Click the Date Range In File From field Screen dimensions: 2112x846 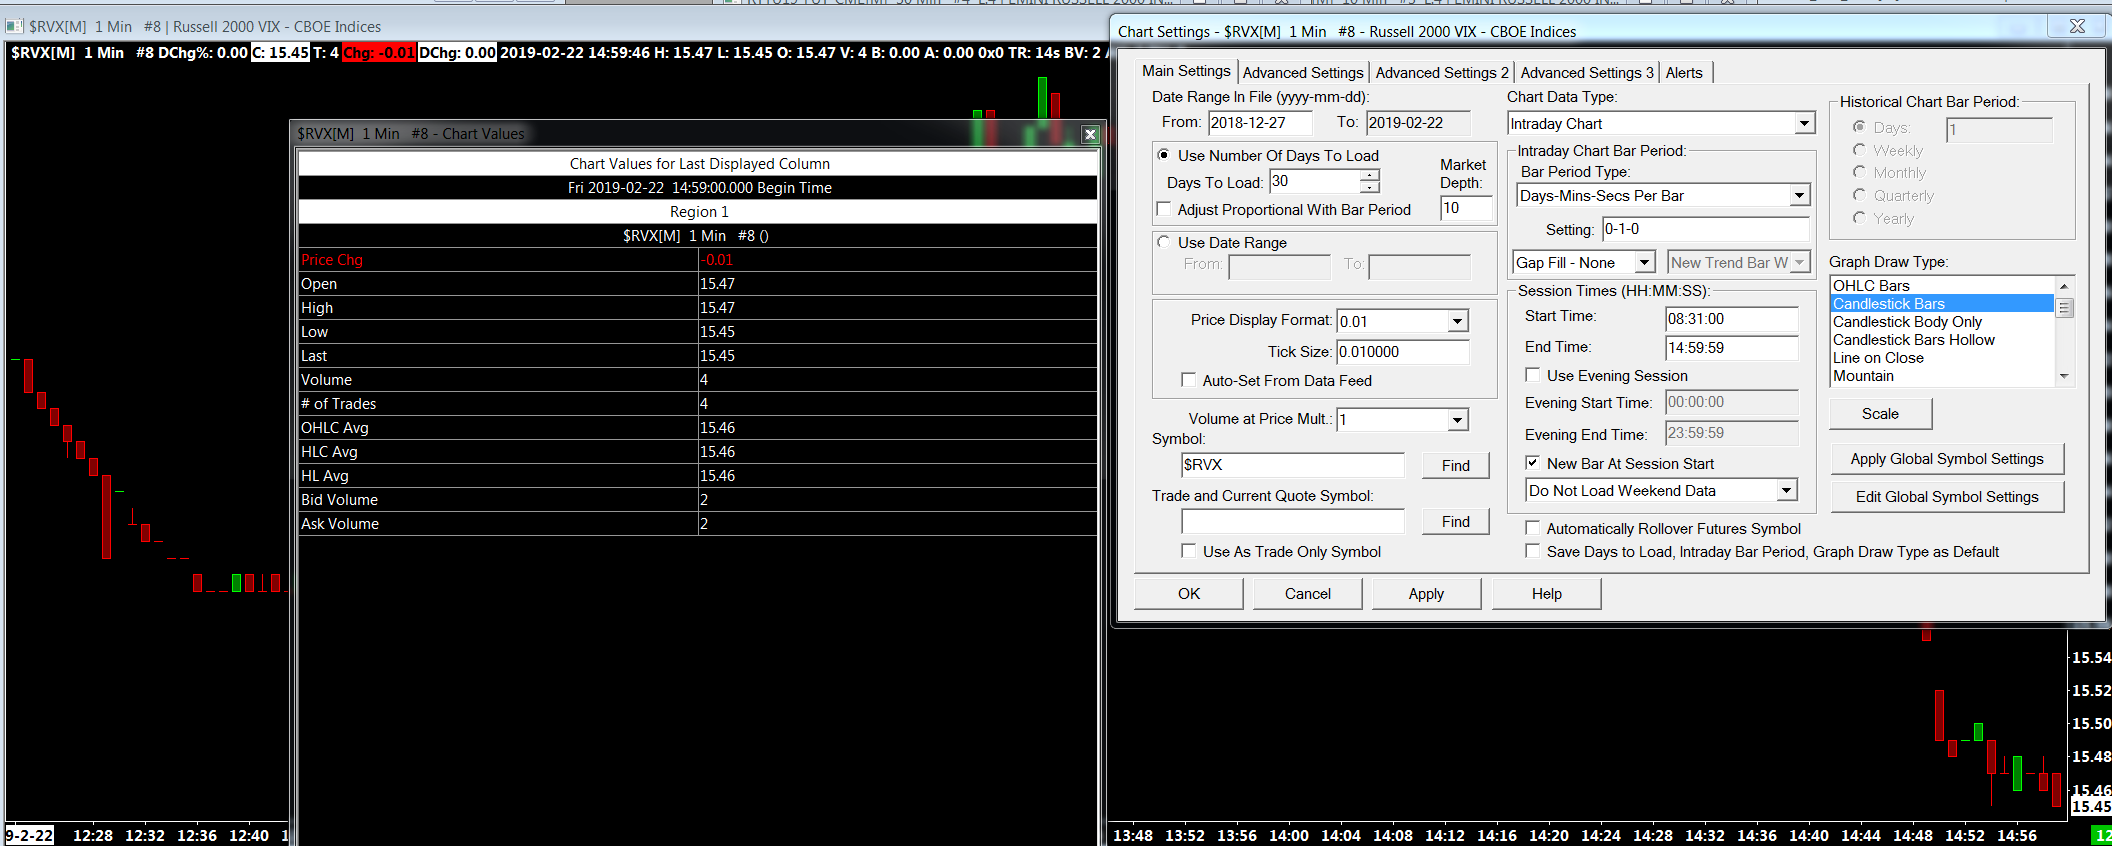click(x=1260, y=123)
